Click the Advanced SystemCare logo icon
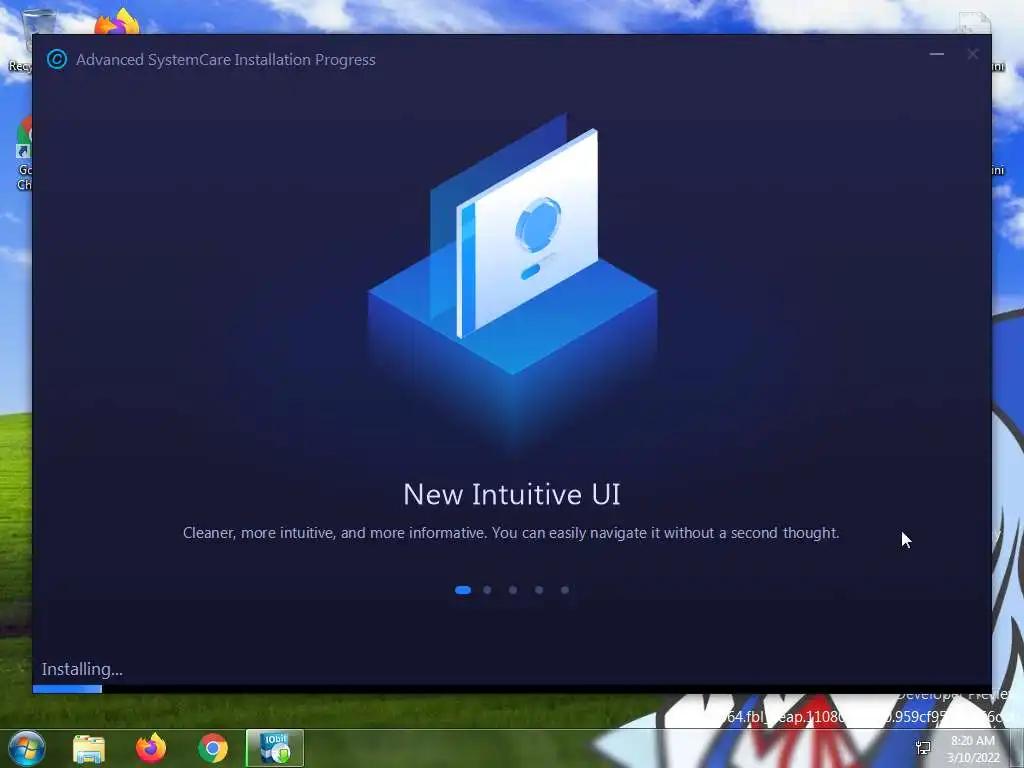 coord(57,59)
